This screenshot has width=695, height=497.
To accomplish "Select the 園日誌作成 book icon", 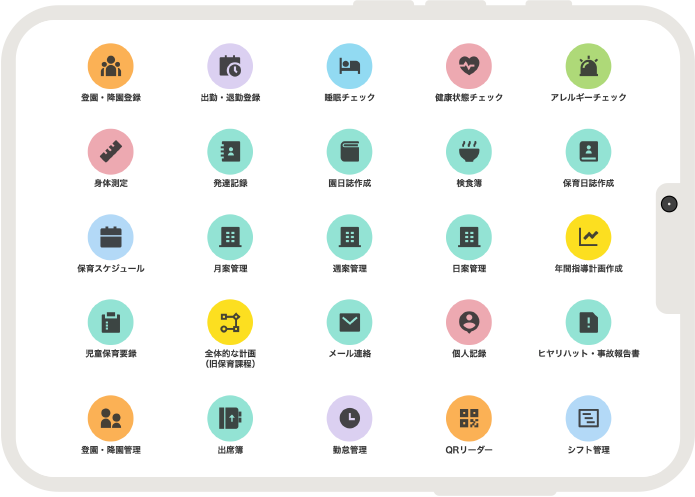I will (x=349, y=152).
